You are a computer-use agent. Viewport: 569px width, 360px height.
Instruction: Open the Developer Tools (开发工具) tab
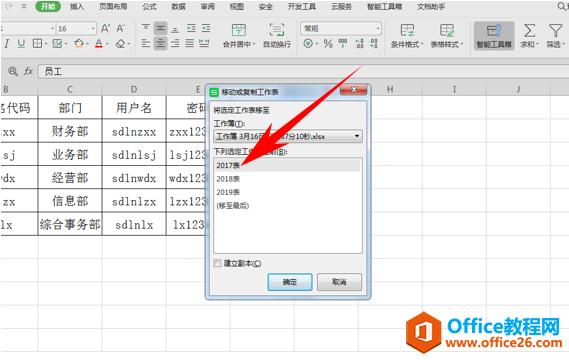click(302, 7)
